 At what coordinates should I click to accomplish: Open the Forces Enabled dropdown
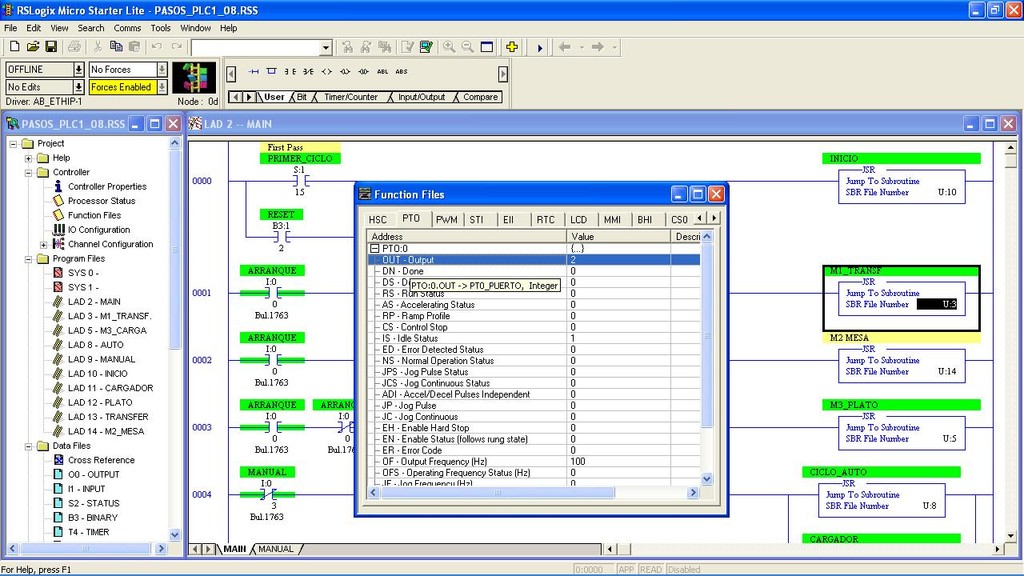161,87
